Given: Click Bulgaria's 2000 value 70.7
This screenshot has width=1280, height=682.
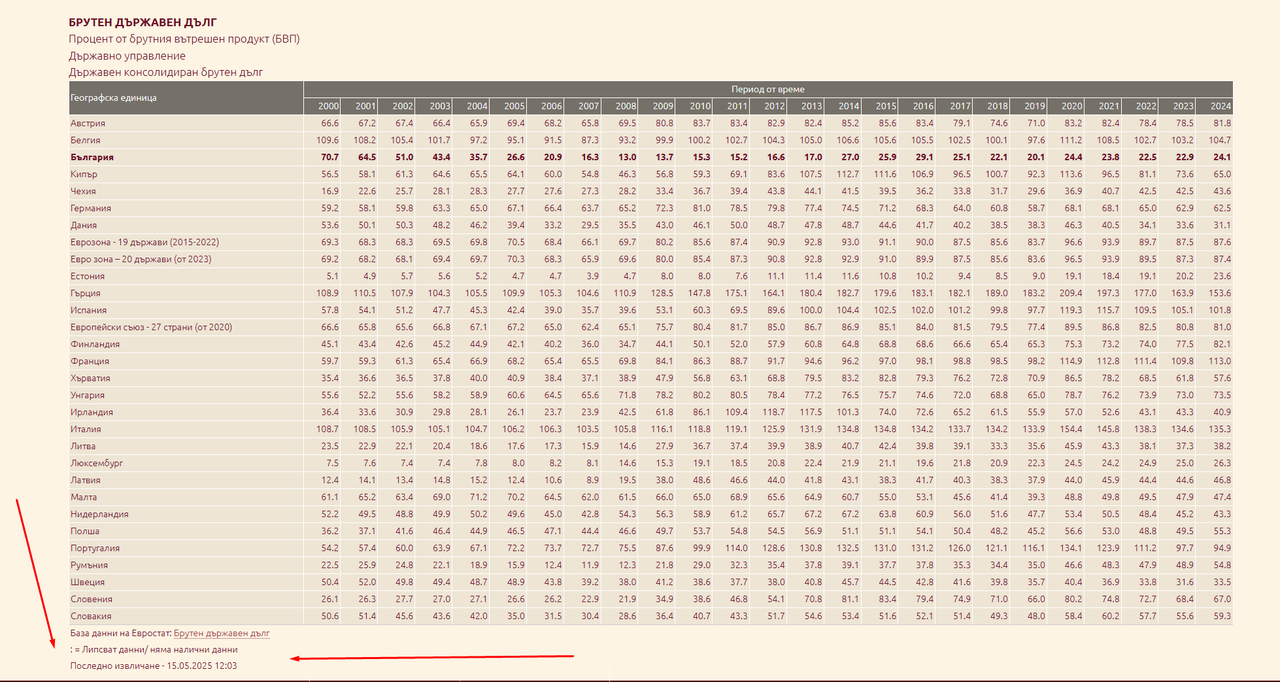Looking at the screenshot, I should click(331, 157).
